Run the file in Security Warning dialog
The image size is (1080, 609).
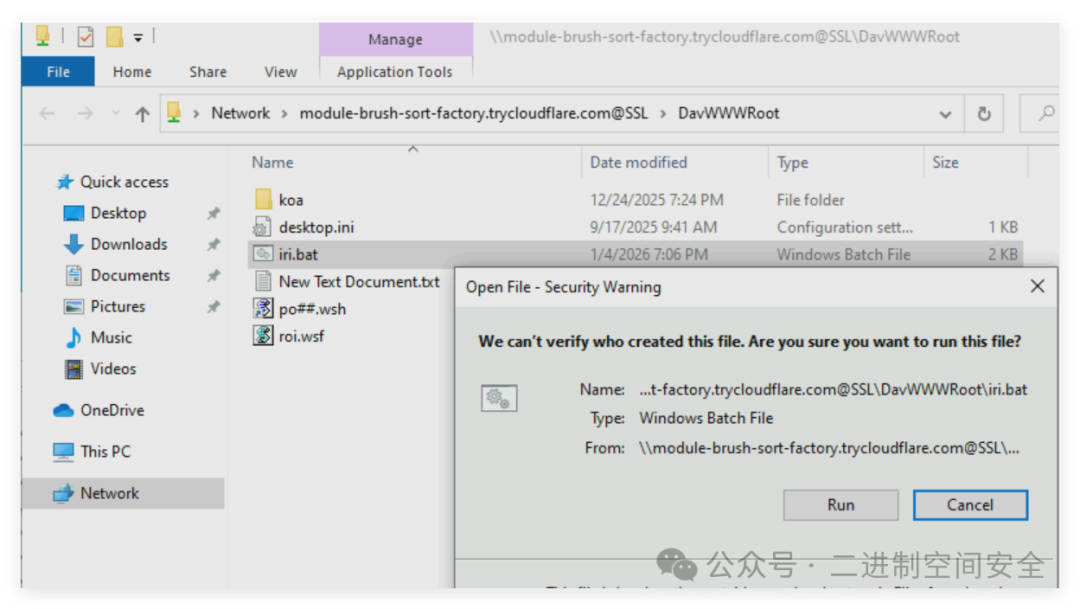pyautogui.click(x=840, y=505)
